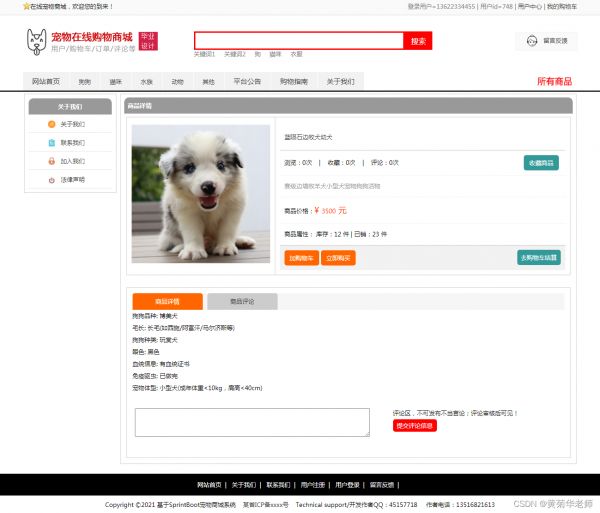Click the red 所有商品 link
Screen dimensions: 600x513
(554, 81)
